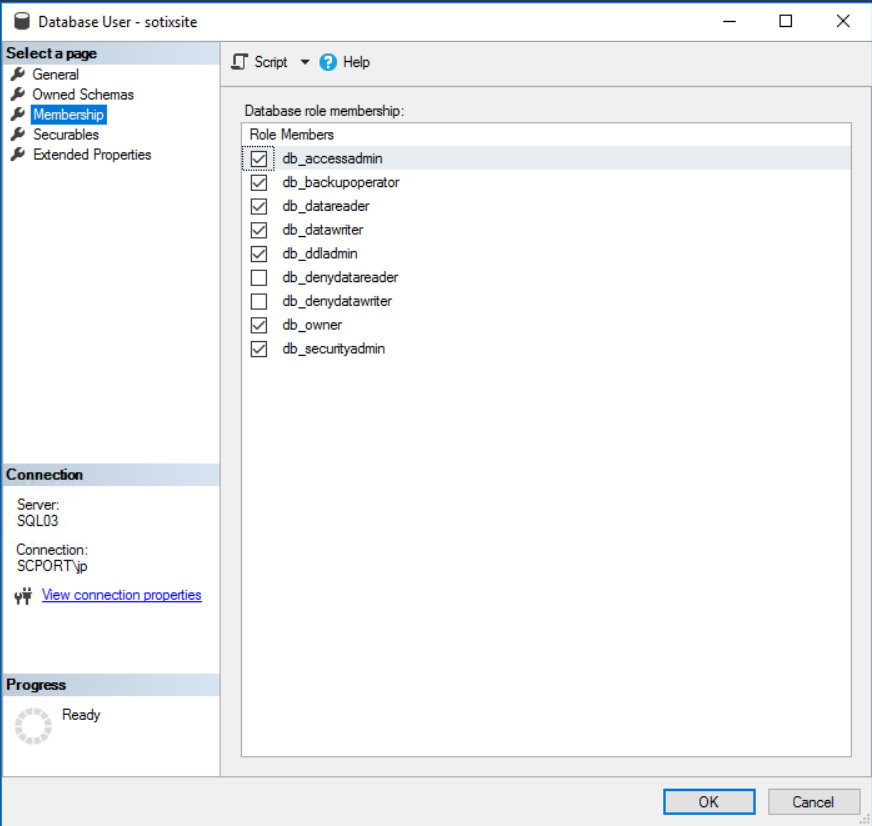Screen dimensions: 872x826
Task: Uncheck the db_owner role checkbox
Action: click(x=259, y=326)
